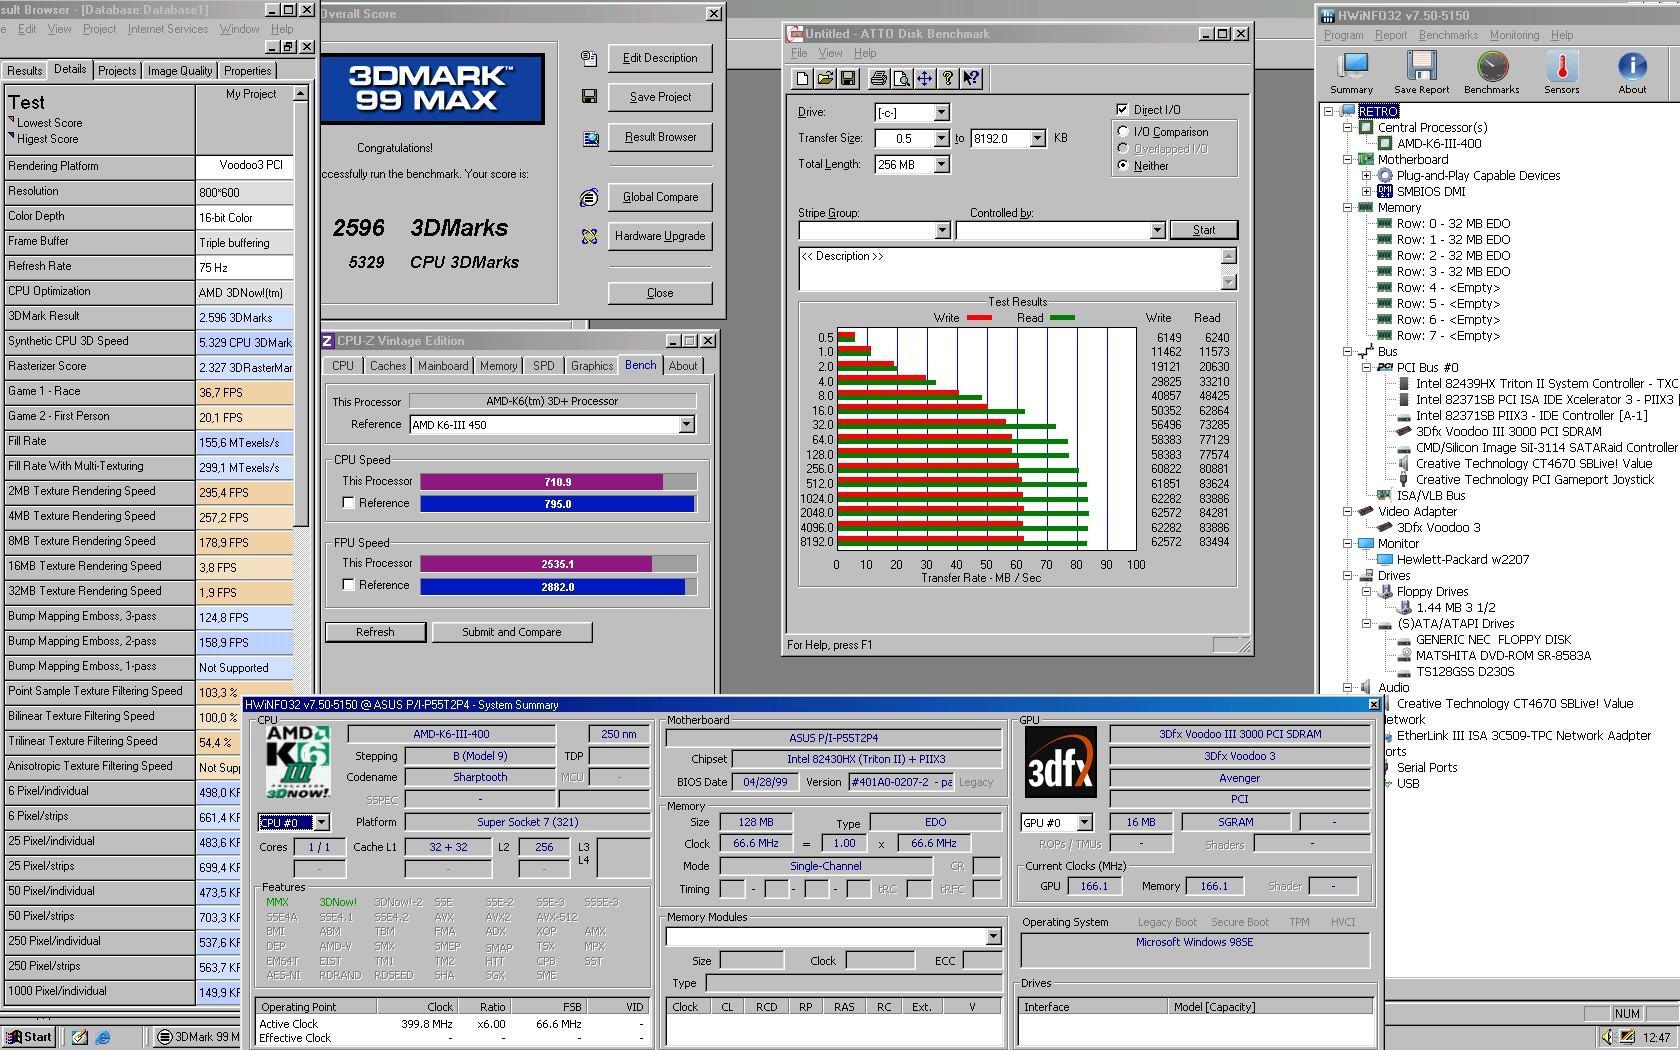Expand the Plug-and-Play Capable Devices node

click(1366, 175)
